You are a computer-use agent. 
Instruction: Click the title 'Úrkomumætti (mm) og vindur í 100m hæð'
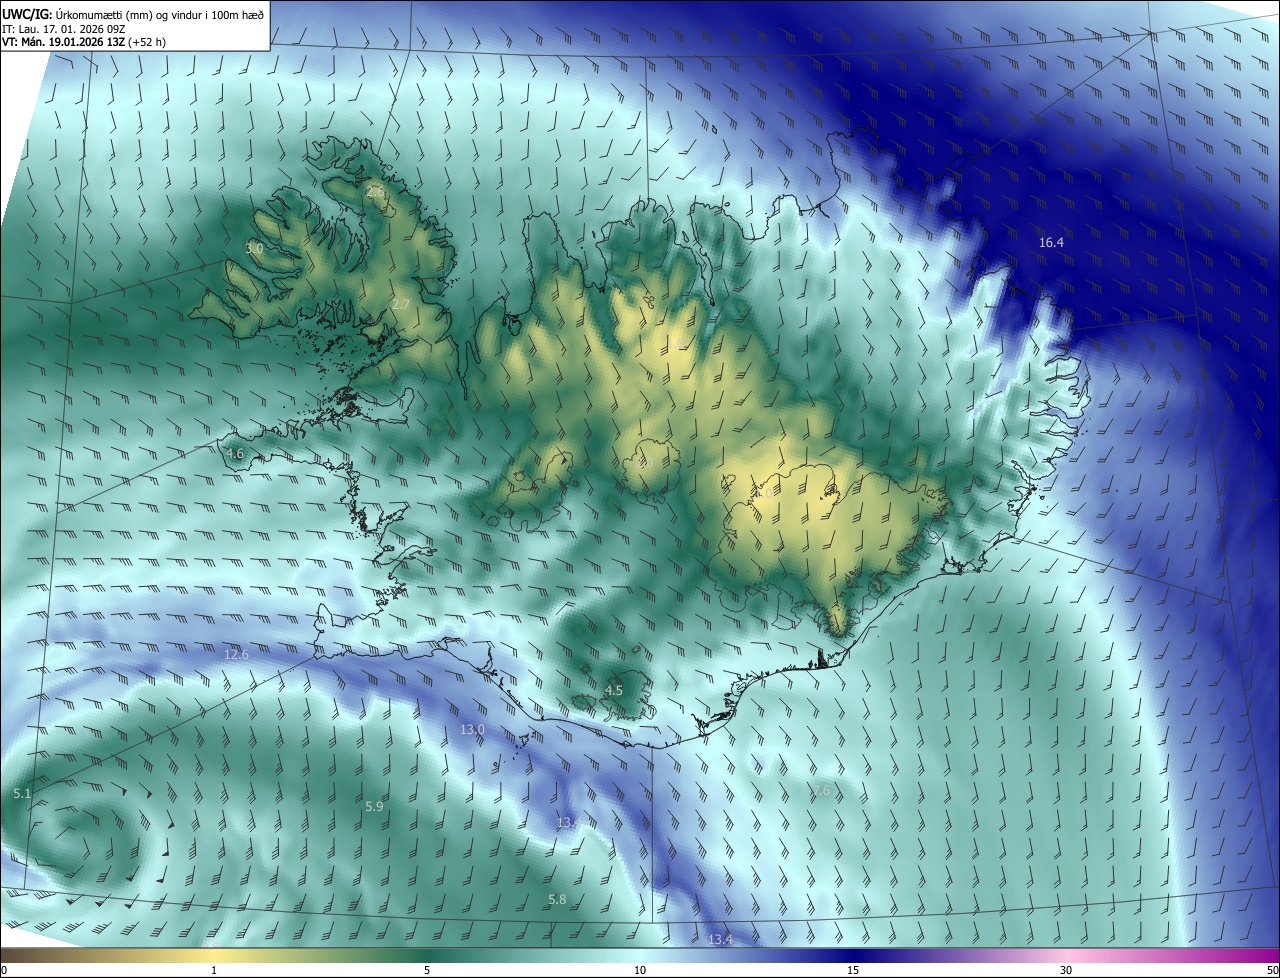[x=159, y=13]
